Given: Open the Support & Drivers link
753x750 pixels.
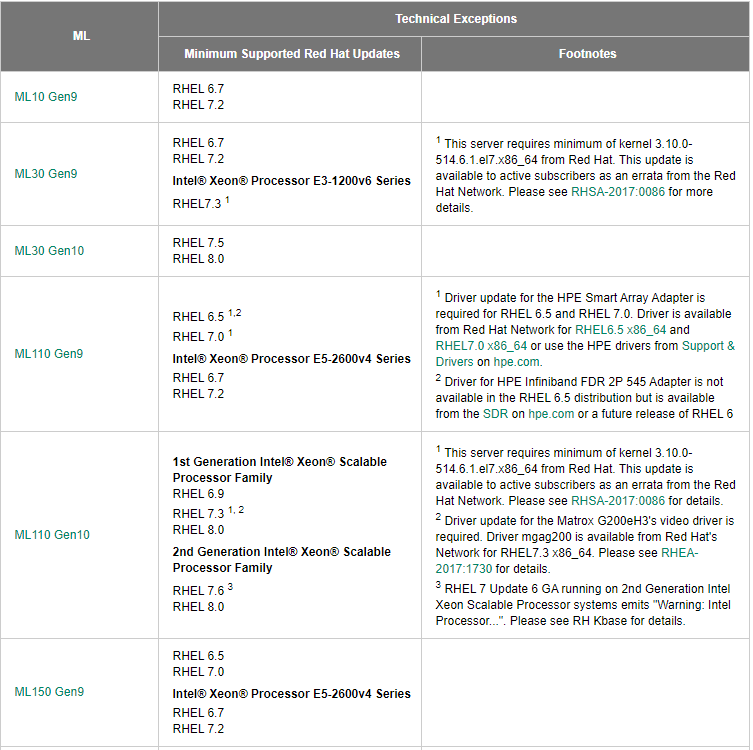Looking at the screenshot, I should coord(585,353).
